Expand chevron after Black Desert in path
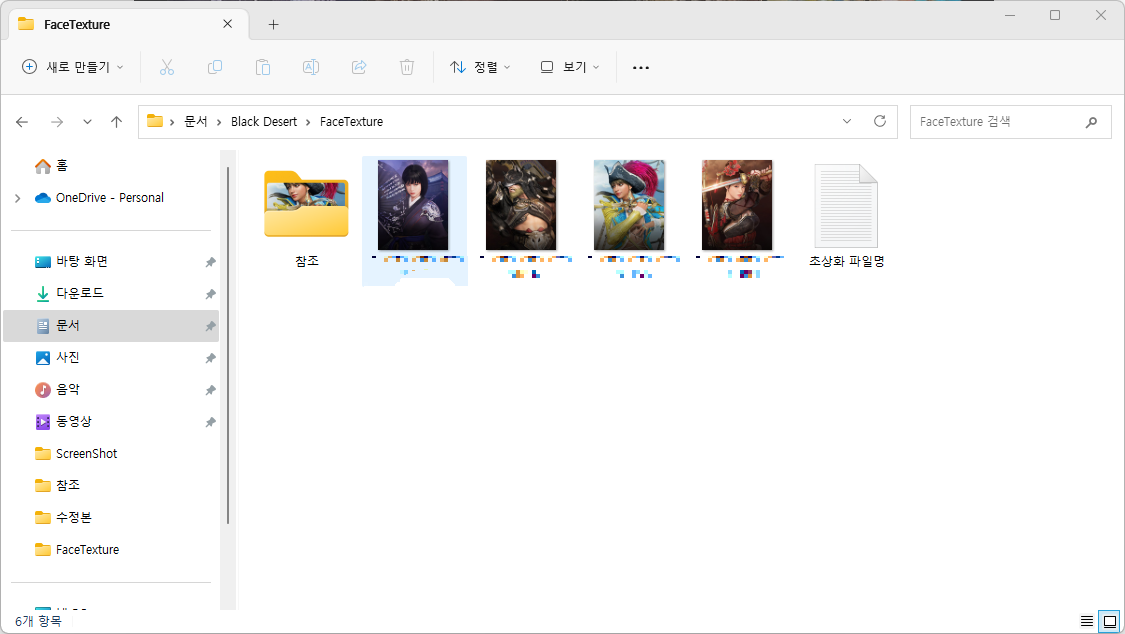The width and height of the screenshot is (1125, 634). (309, 122)
